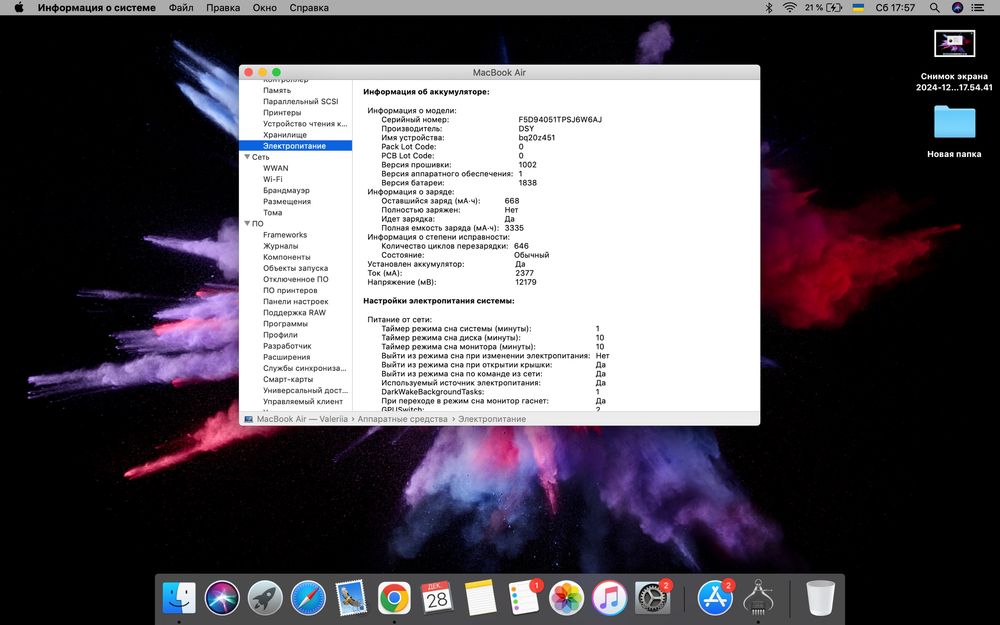This screenshot has width=1000, height=625.
Task: Click the Bluetooth icon in menu bar
Action: click(769, 8)
